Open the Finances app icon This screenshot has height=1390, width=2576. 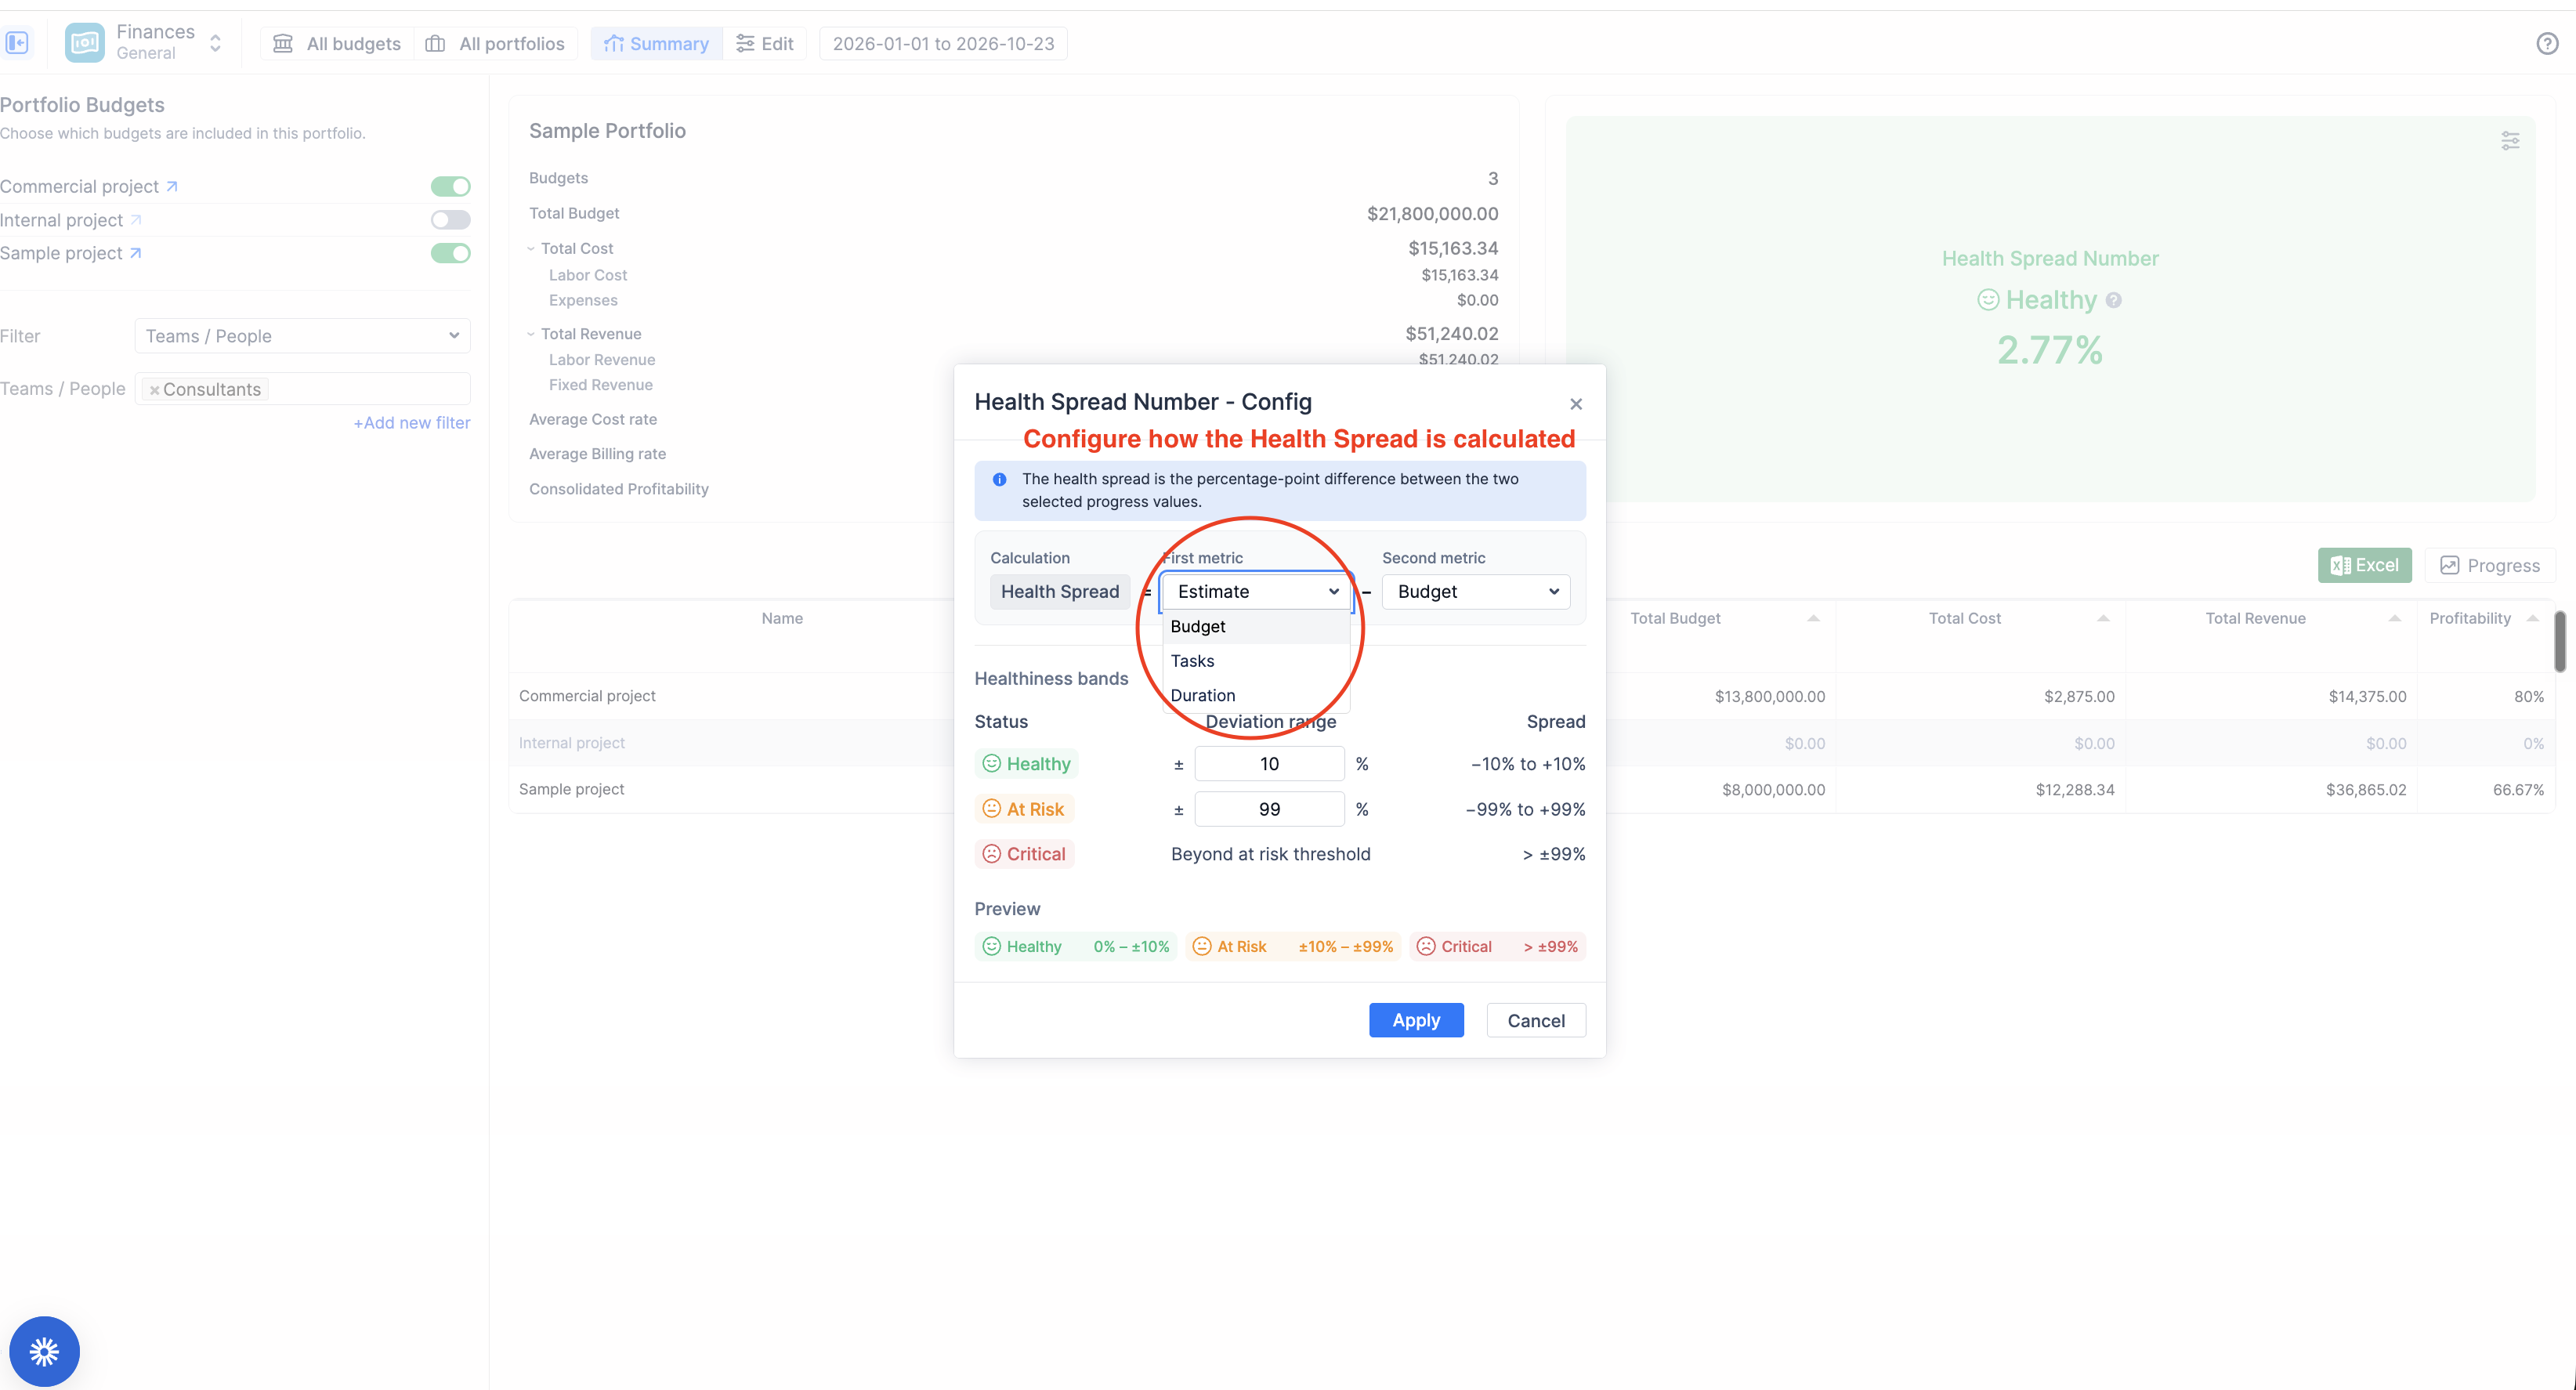click(85, 43)
